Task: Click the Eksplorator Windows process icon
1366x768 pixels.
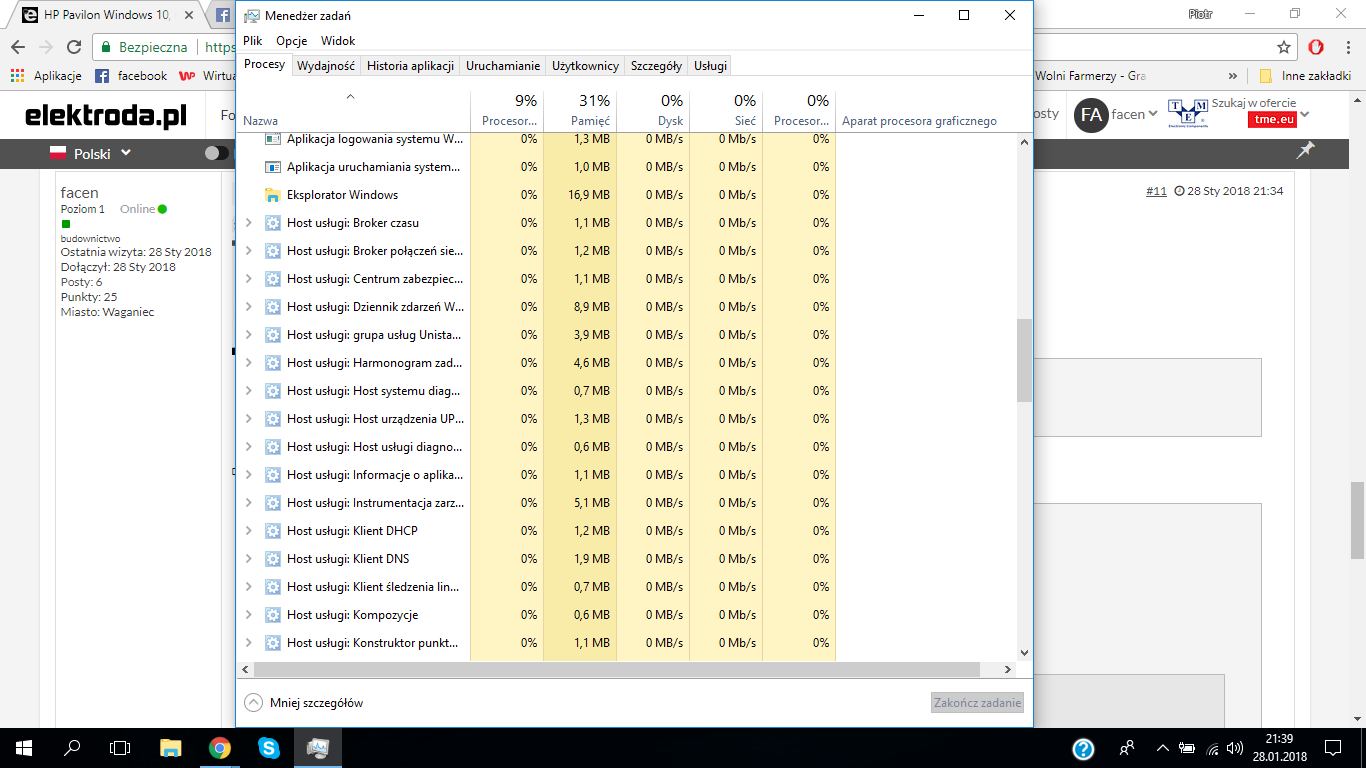Action: tap(272, 195)
